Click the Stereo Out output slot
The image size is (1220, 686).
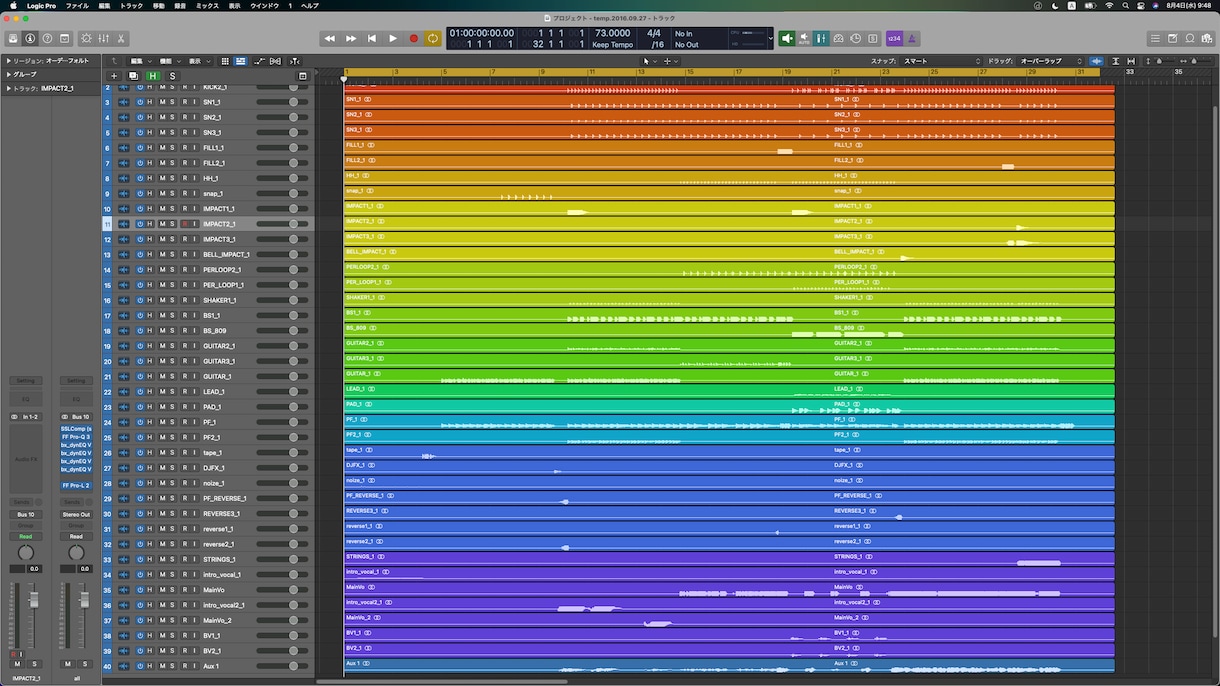pyautogui.click(x=76, y=515)
